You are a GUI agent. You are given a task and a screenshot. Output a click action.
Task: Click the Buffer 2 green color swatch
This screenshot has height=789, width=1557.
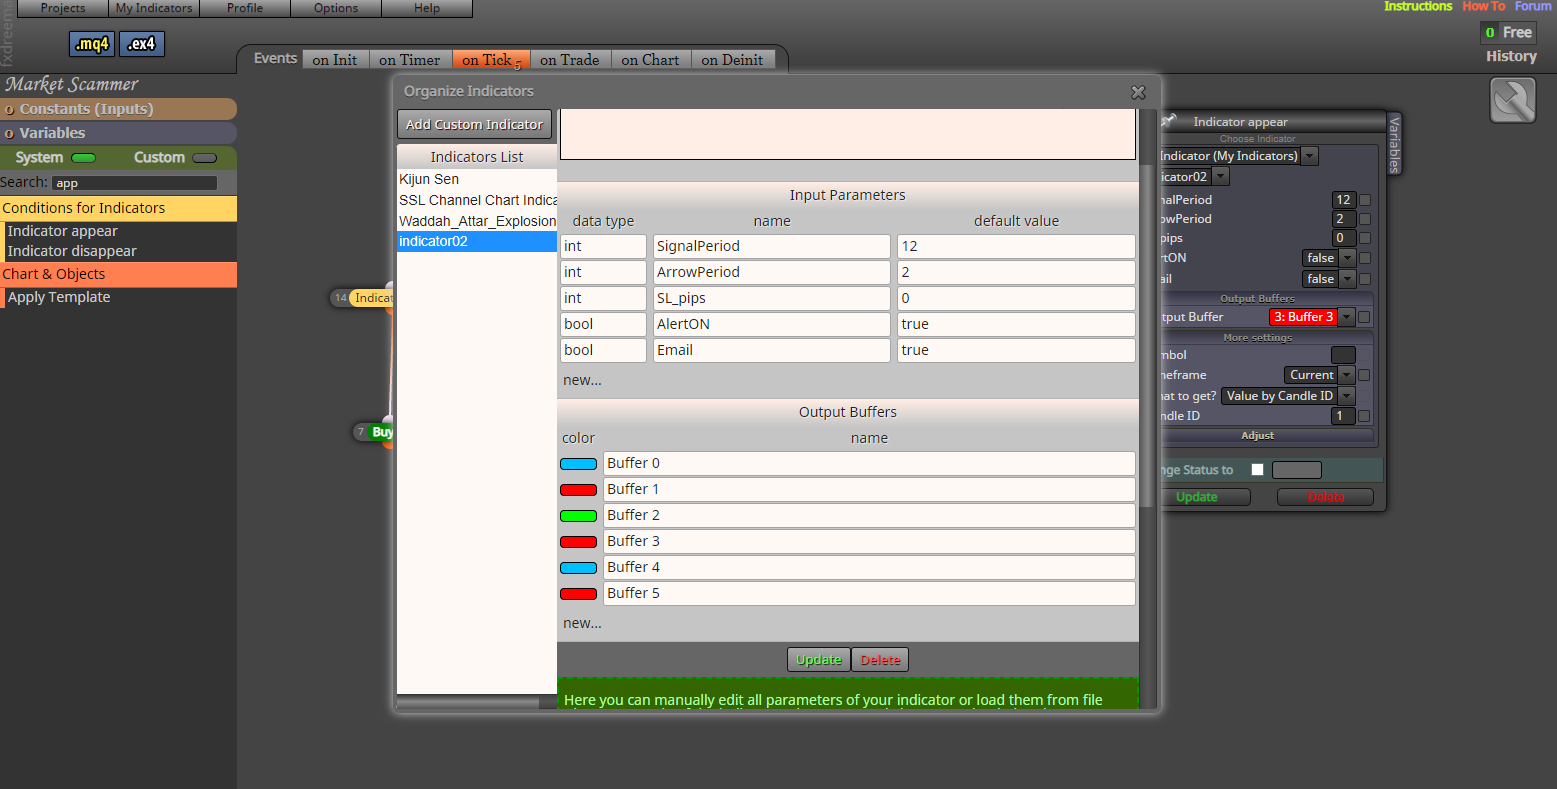pos(578,516)
